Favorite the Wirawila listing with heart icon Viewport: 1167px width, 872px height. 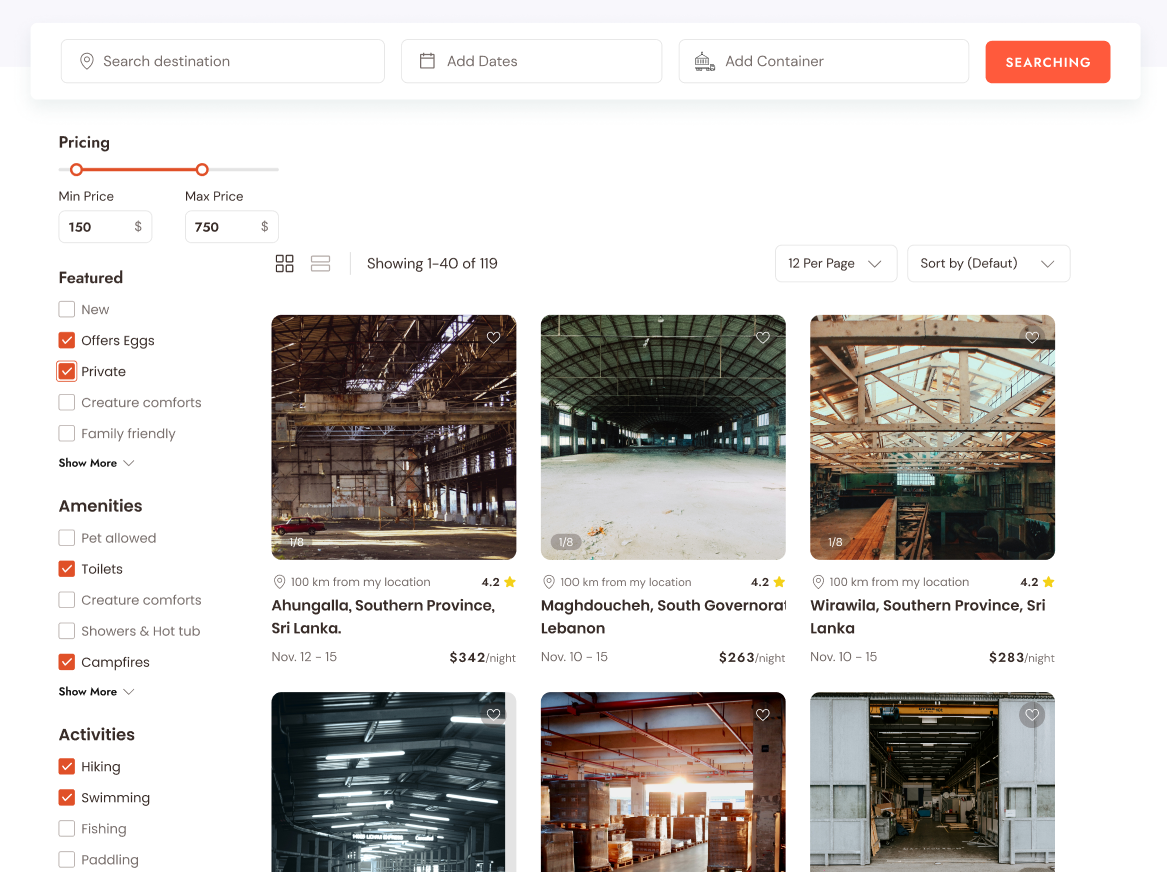(x=1032, y=338)
